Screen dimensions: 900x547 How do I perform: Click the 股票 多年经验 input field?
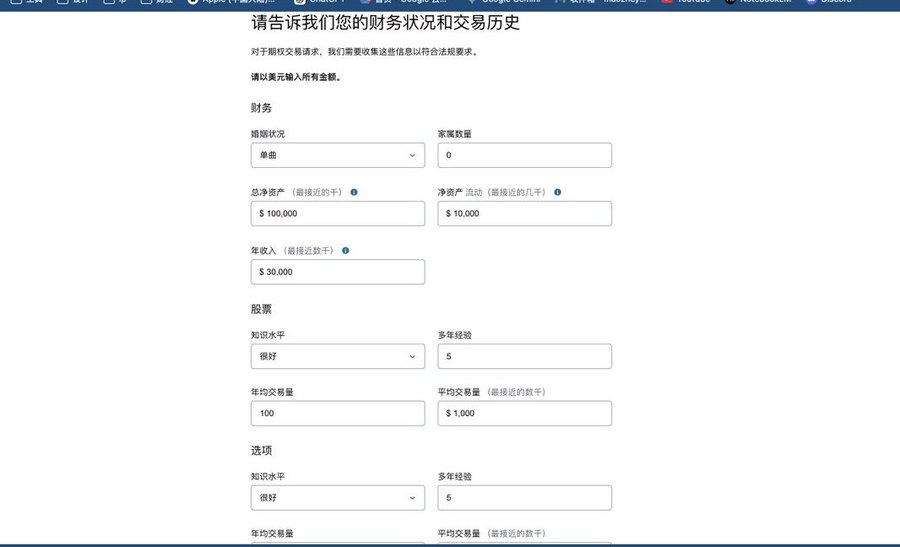(525, 356)
